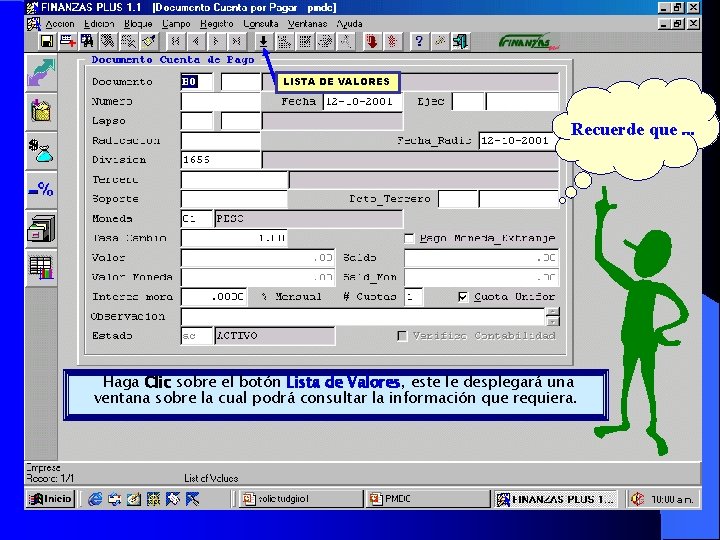
Task: Click the file cabinet sidebar icon
Action: coord(41,228)
